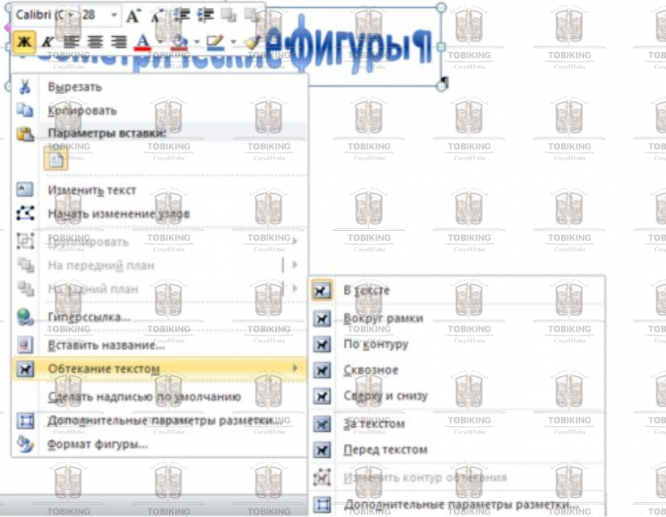Select В тексте wrapping icon

[x=322, y=291]
